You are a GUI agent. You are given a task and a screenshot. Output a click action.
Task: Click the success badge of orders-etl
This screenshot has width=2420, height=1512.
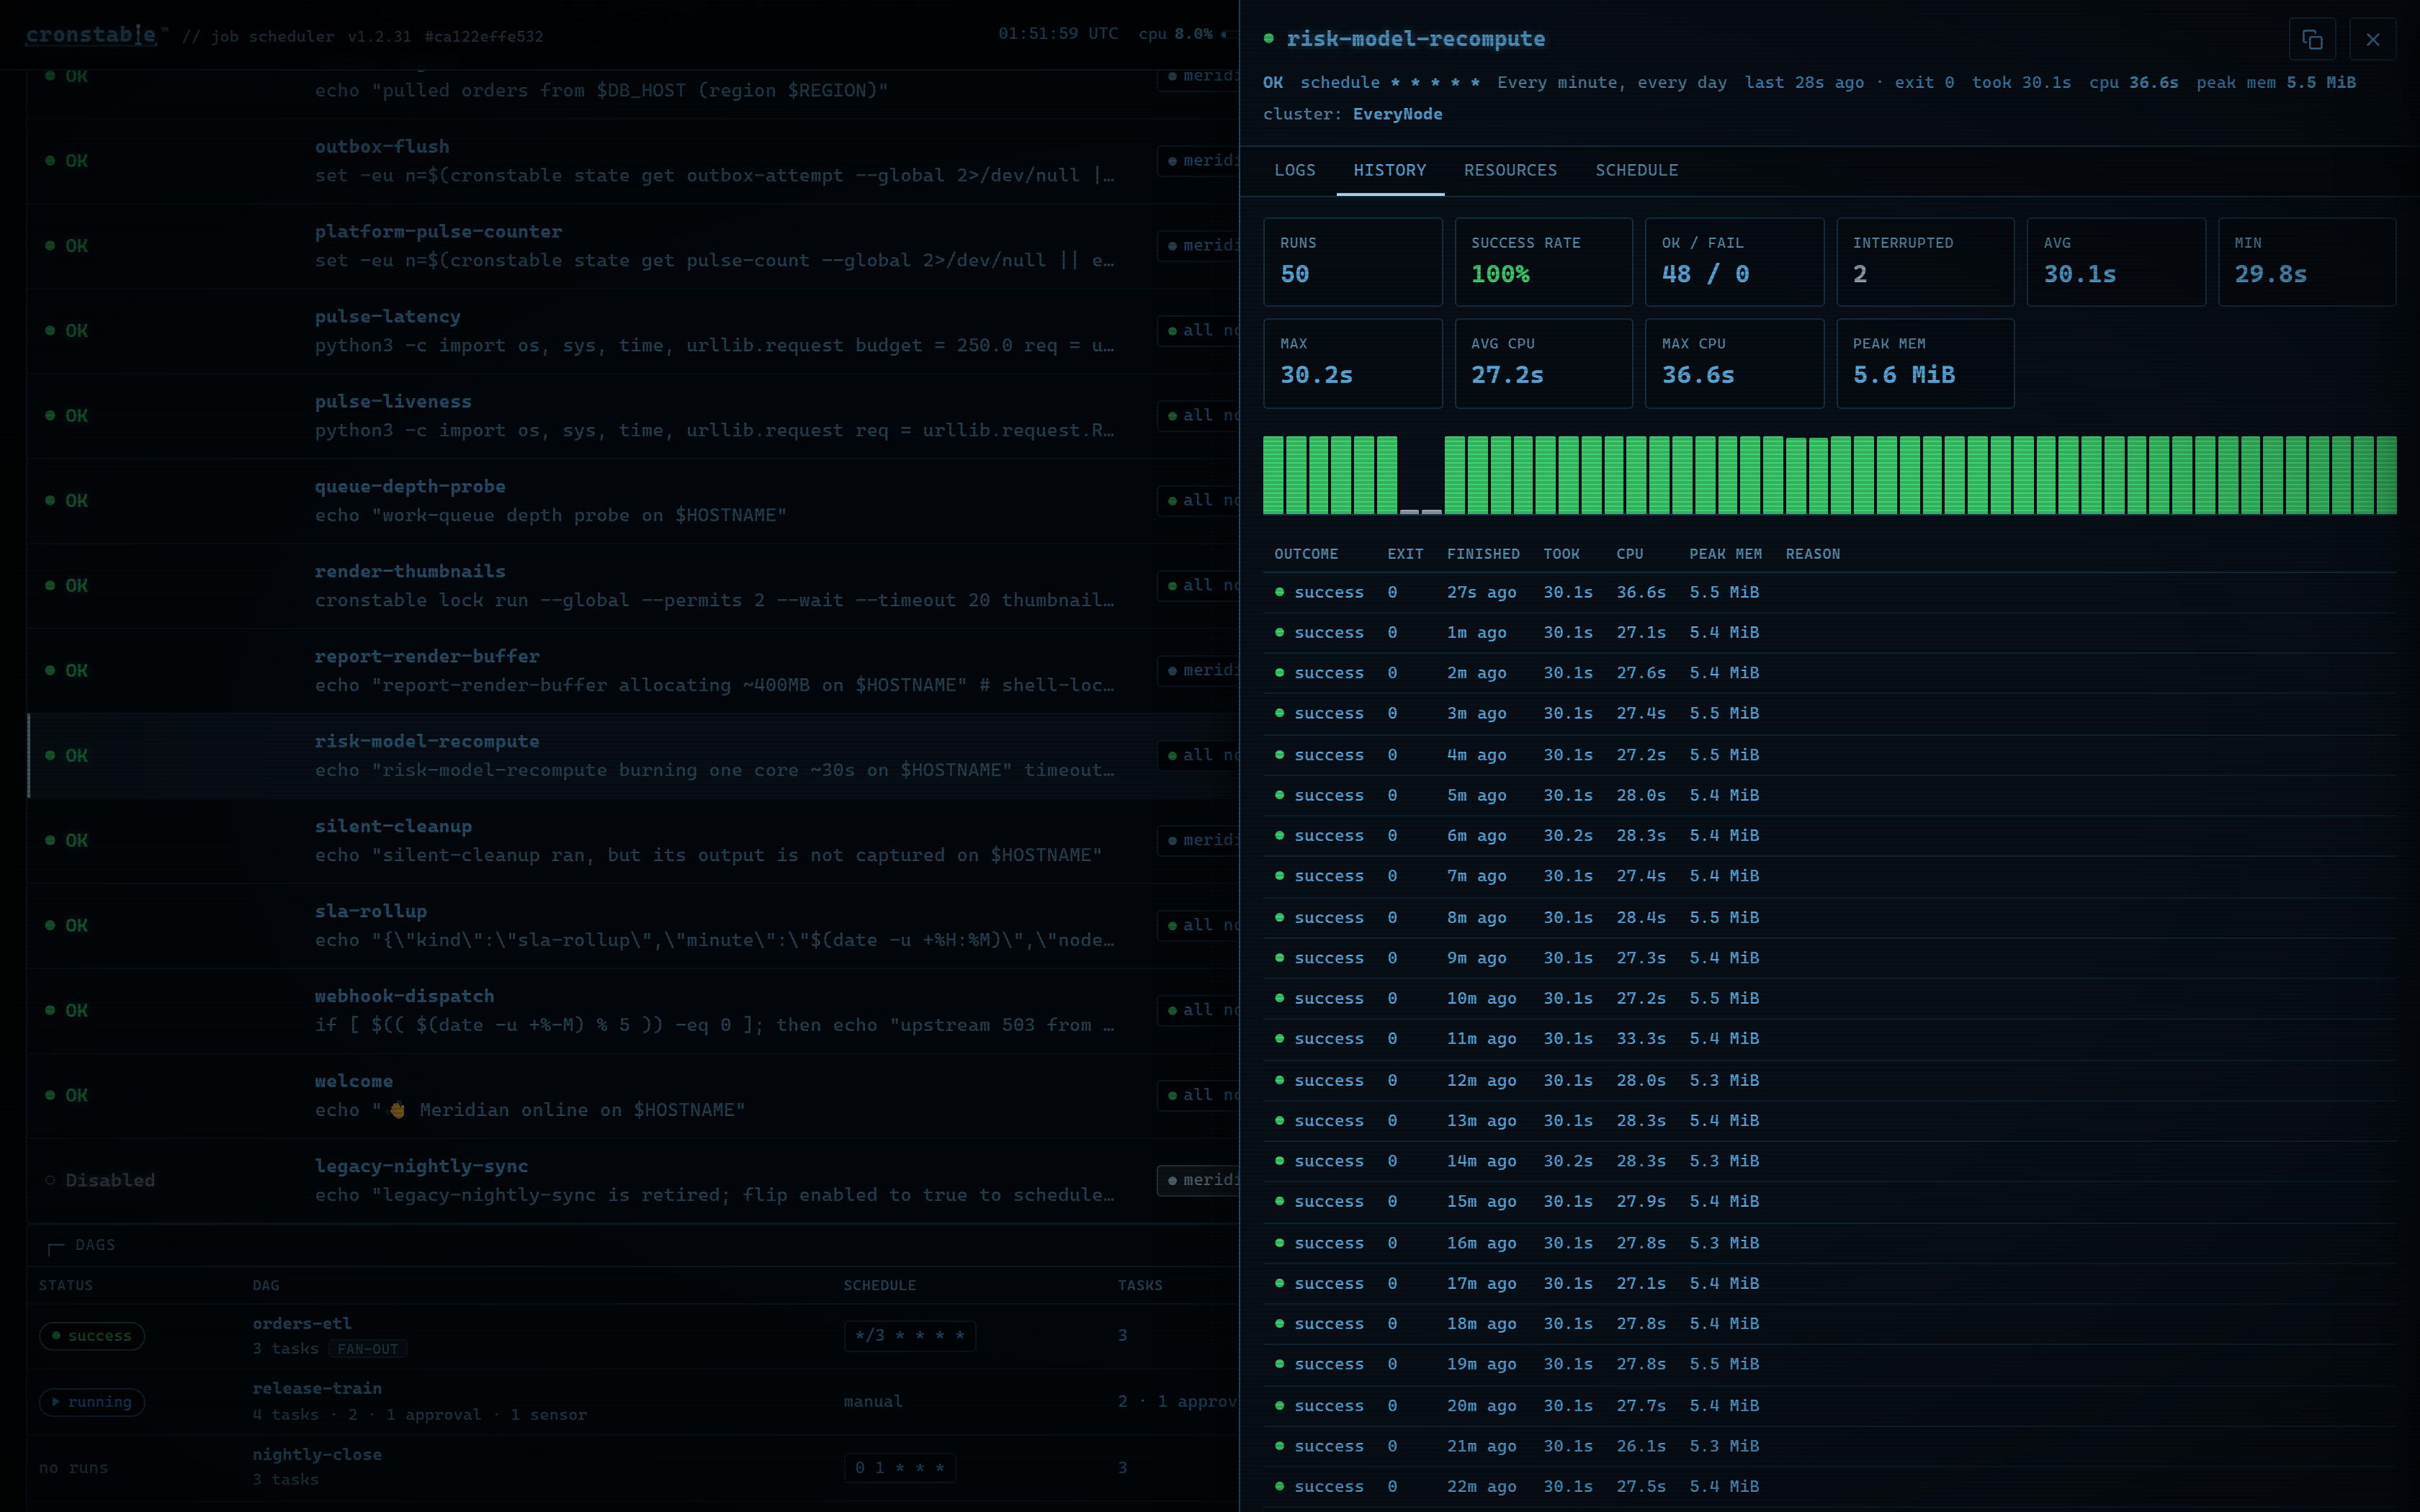click(92, 1336)
